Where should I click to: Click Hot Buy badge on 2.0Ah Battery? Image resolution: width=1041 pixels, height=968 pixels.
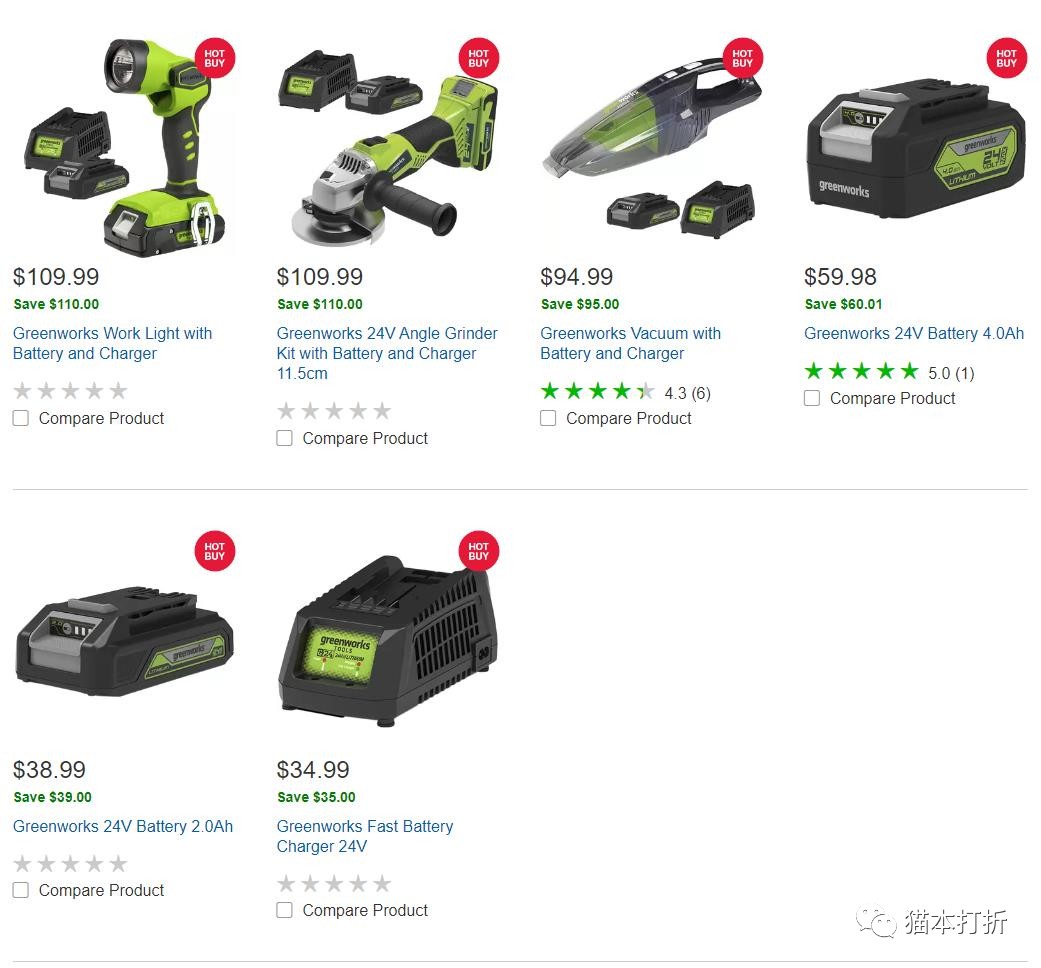tap(214, 551)
